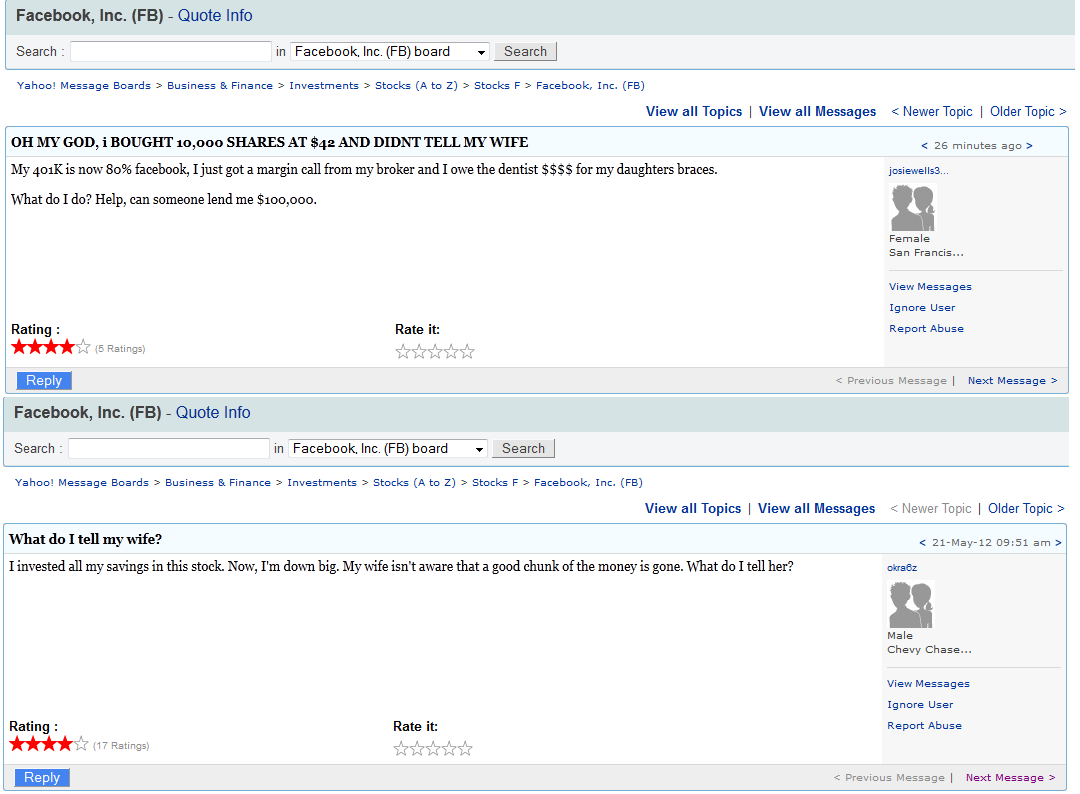Open Stocks F in lower breadcrumb
This screenshot has width=1080, height=794.
[495, 482]
